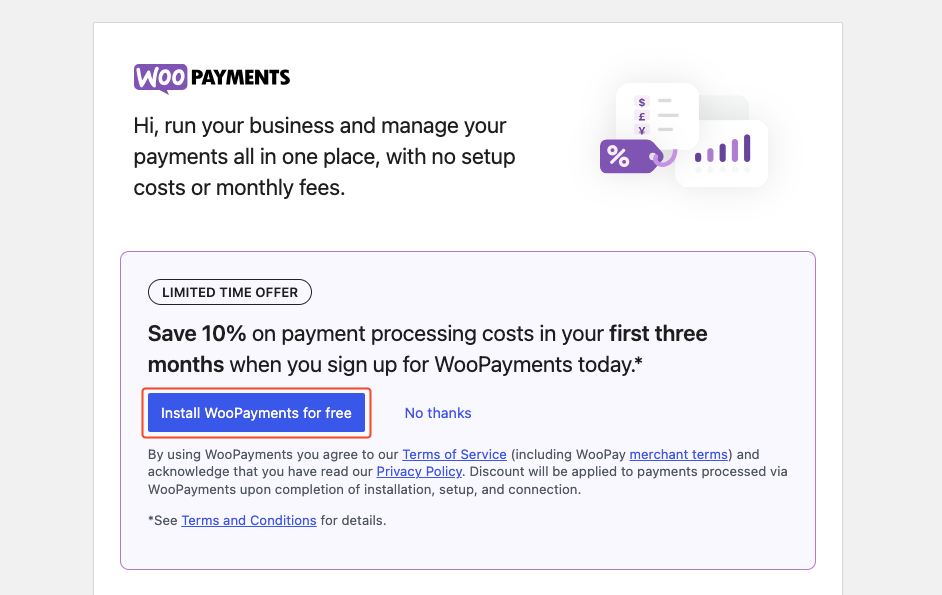942x595 pixels.
Task: Click the currency symbols list card
Action: click(x=657, y=115)
